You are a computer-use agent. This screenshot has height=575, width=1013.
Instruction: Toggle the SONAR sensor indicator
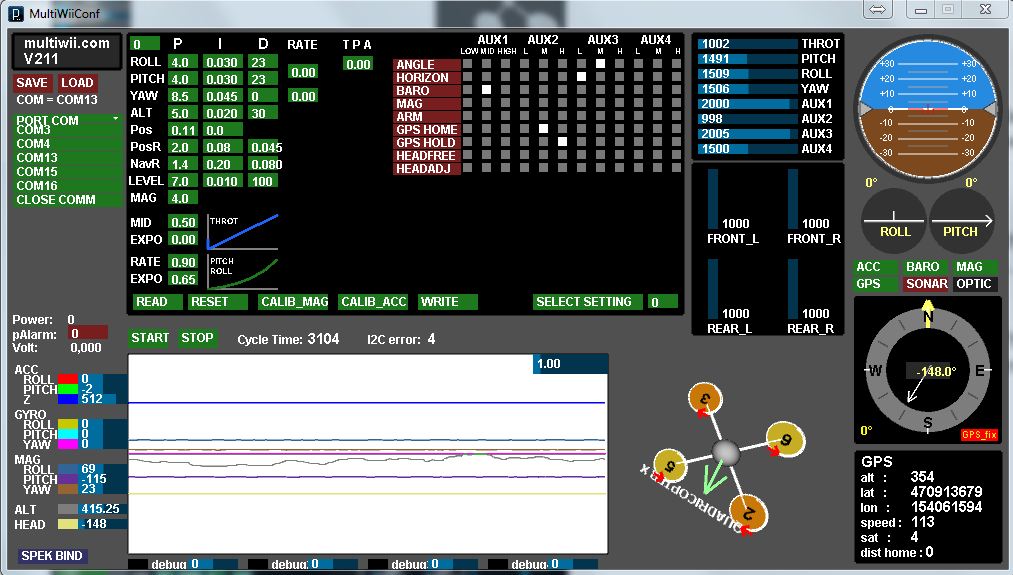tap(926, 284)
